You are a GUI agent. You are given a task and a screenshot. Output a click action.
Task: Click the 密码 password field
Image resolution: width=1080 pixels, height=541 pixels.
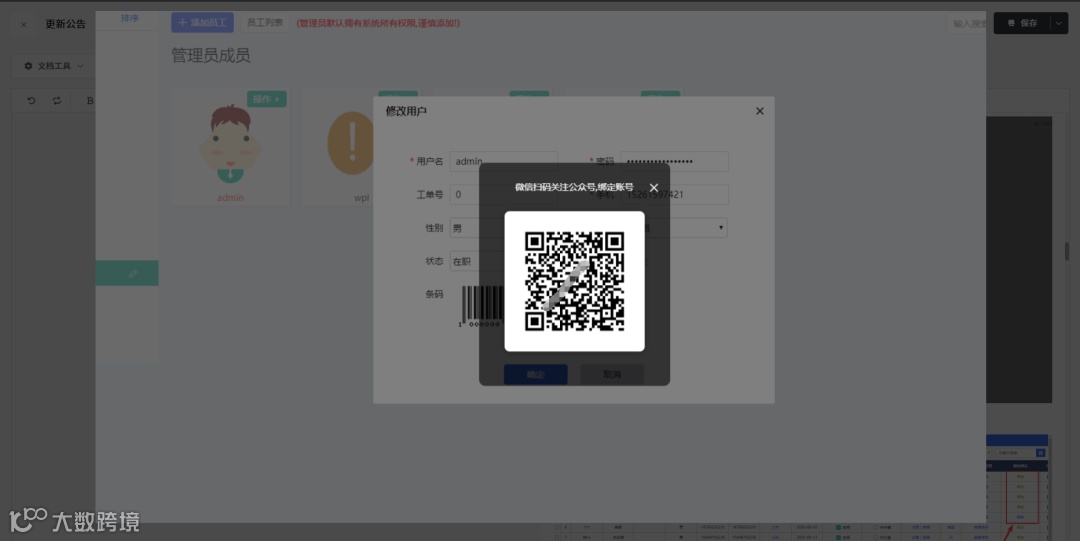[x=674, y=161]
